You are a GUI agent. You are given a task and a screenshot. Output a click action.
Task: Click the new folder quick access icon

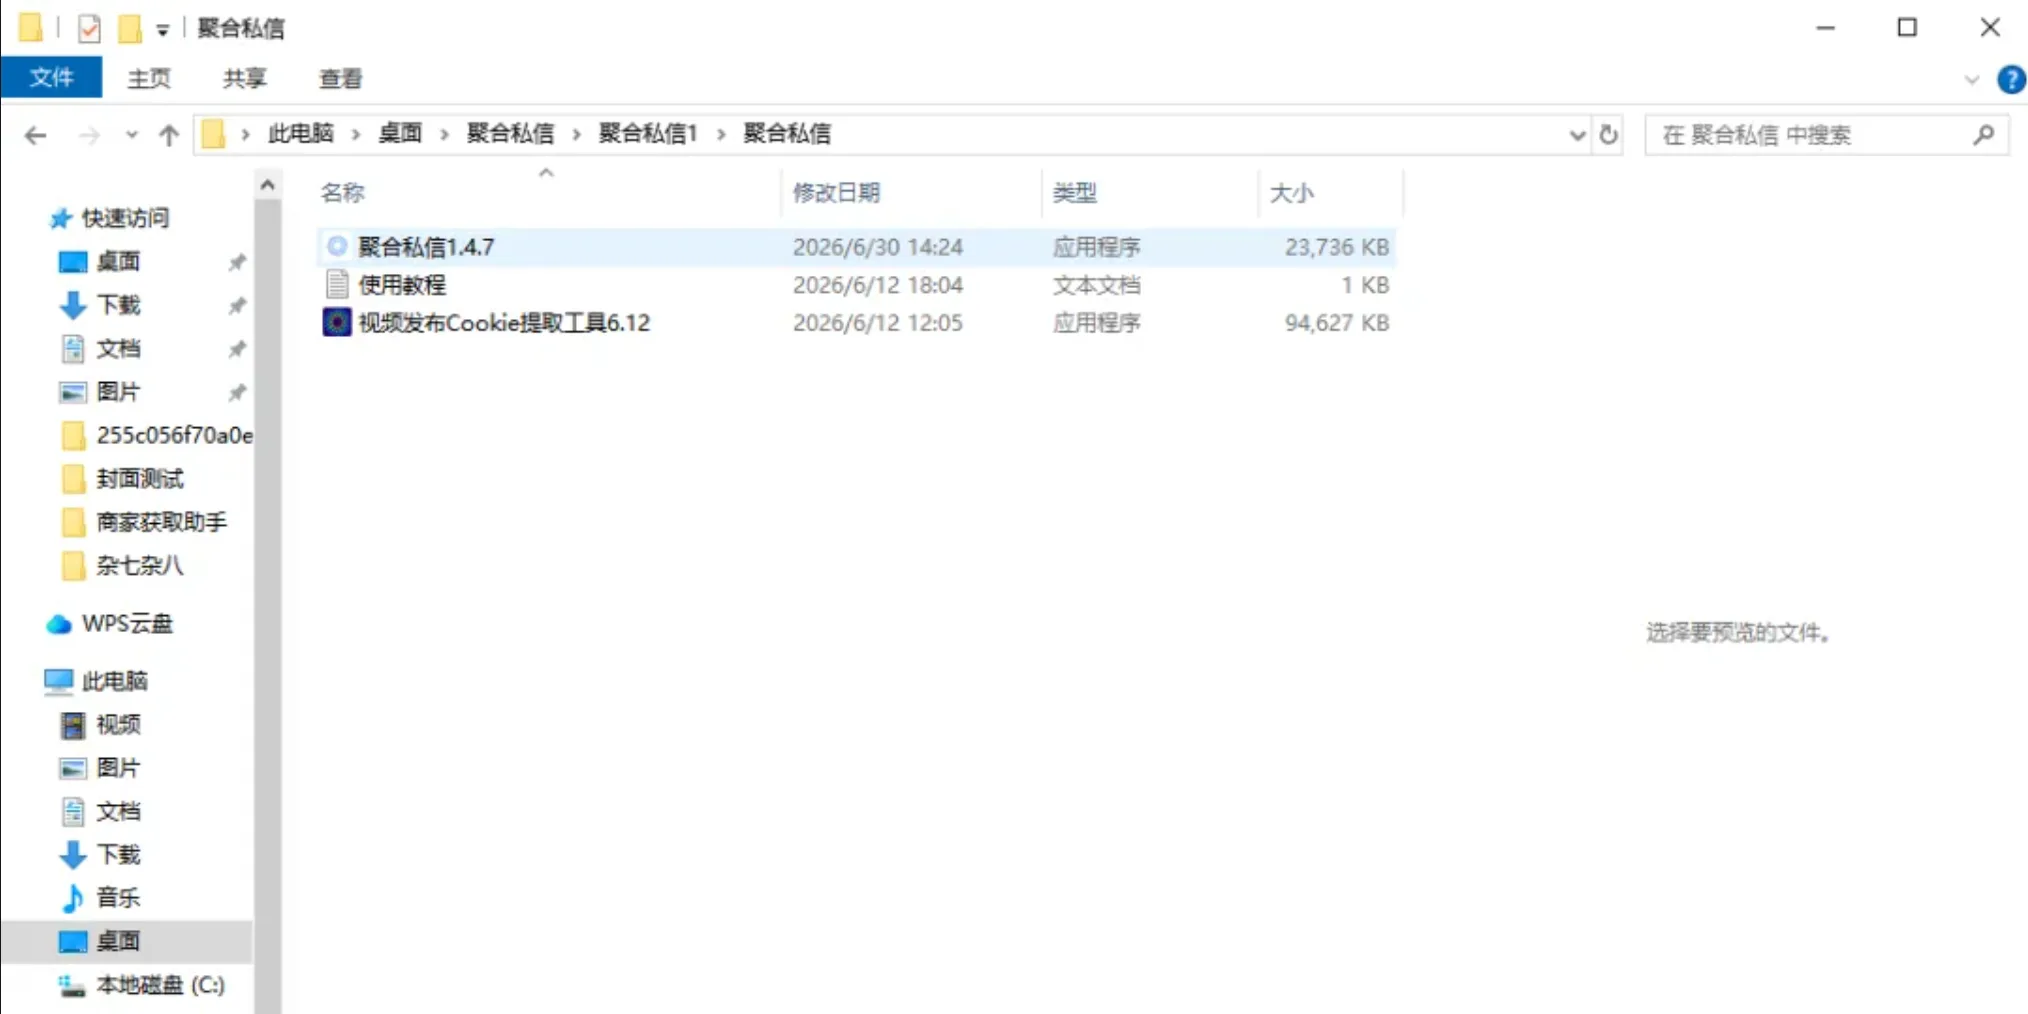coord(129,28)
